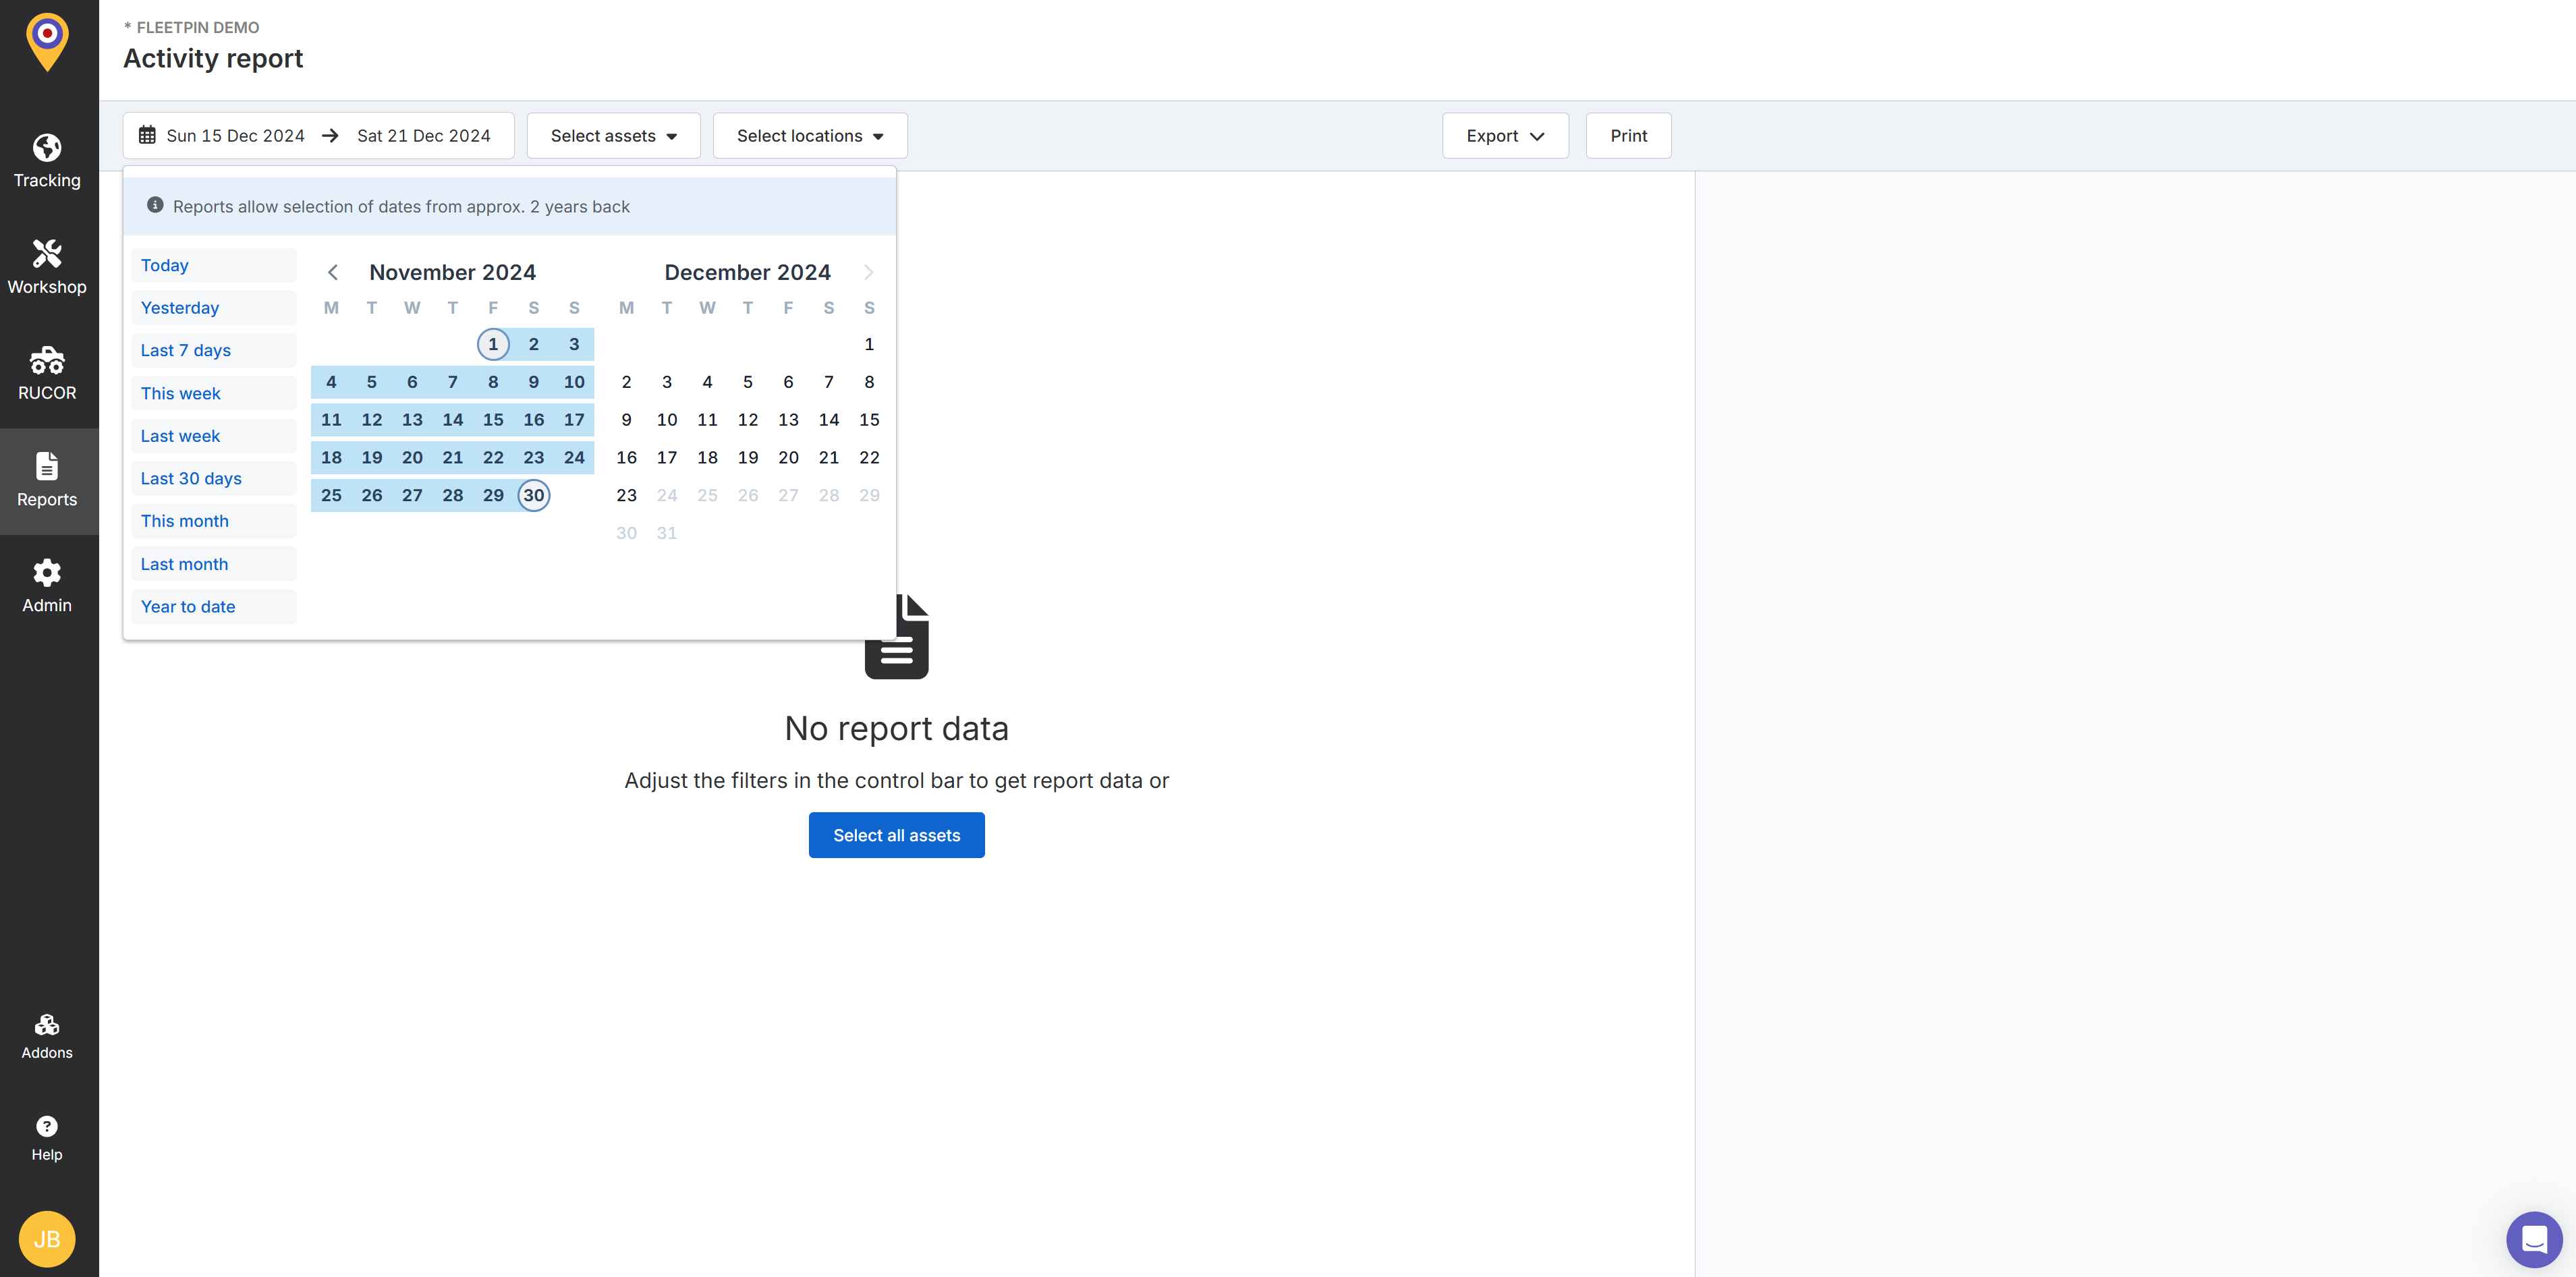
Task: Select November 3 in the calendar
Action: (574, 344)
